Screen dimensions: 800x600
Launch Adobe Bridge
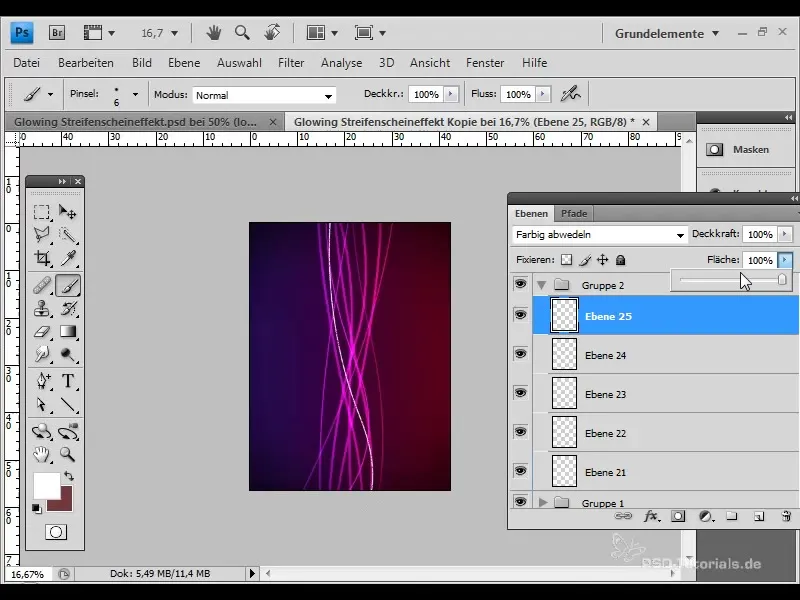[57, 33]
